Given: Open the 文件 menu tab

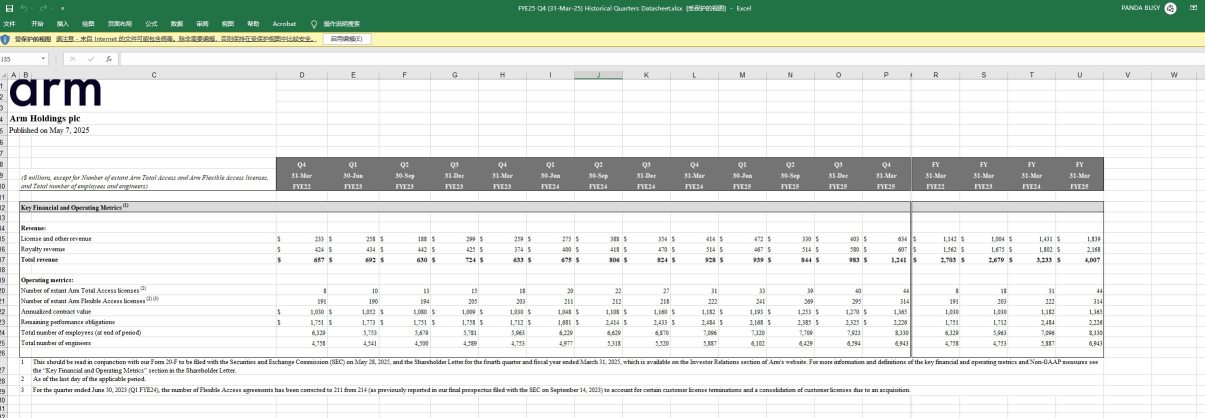Looking at the screenshot, I should tap(10, 22).
